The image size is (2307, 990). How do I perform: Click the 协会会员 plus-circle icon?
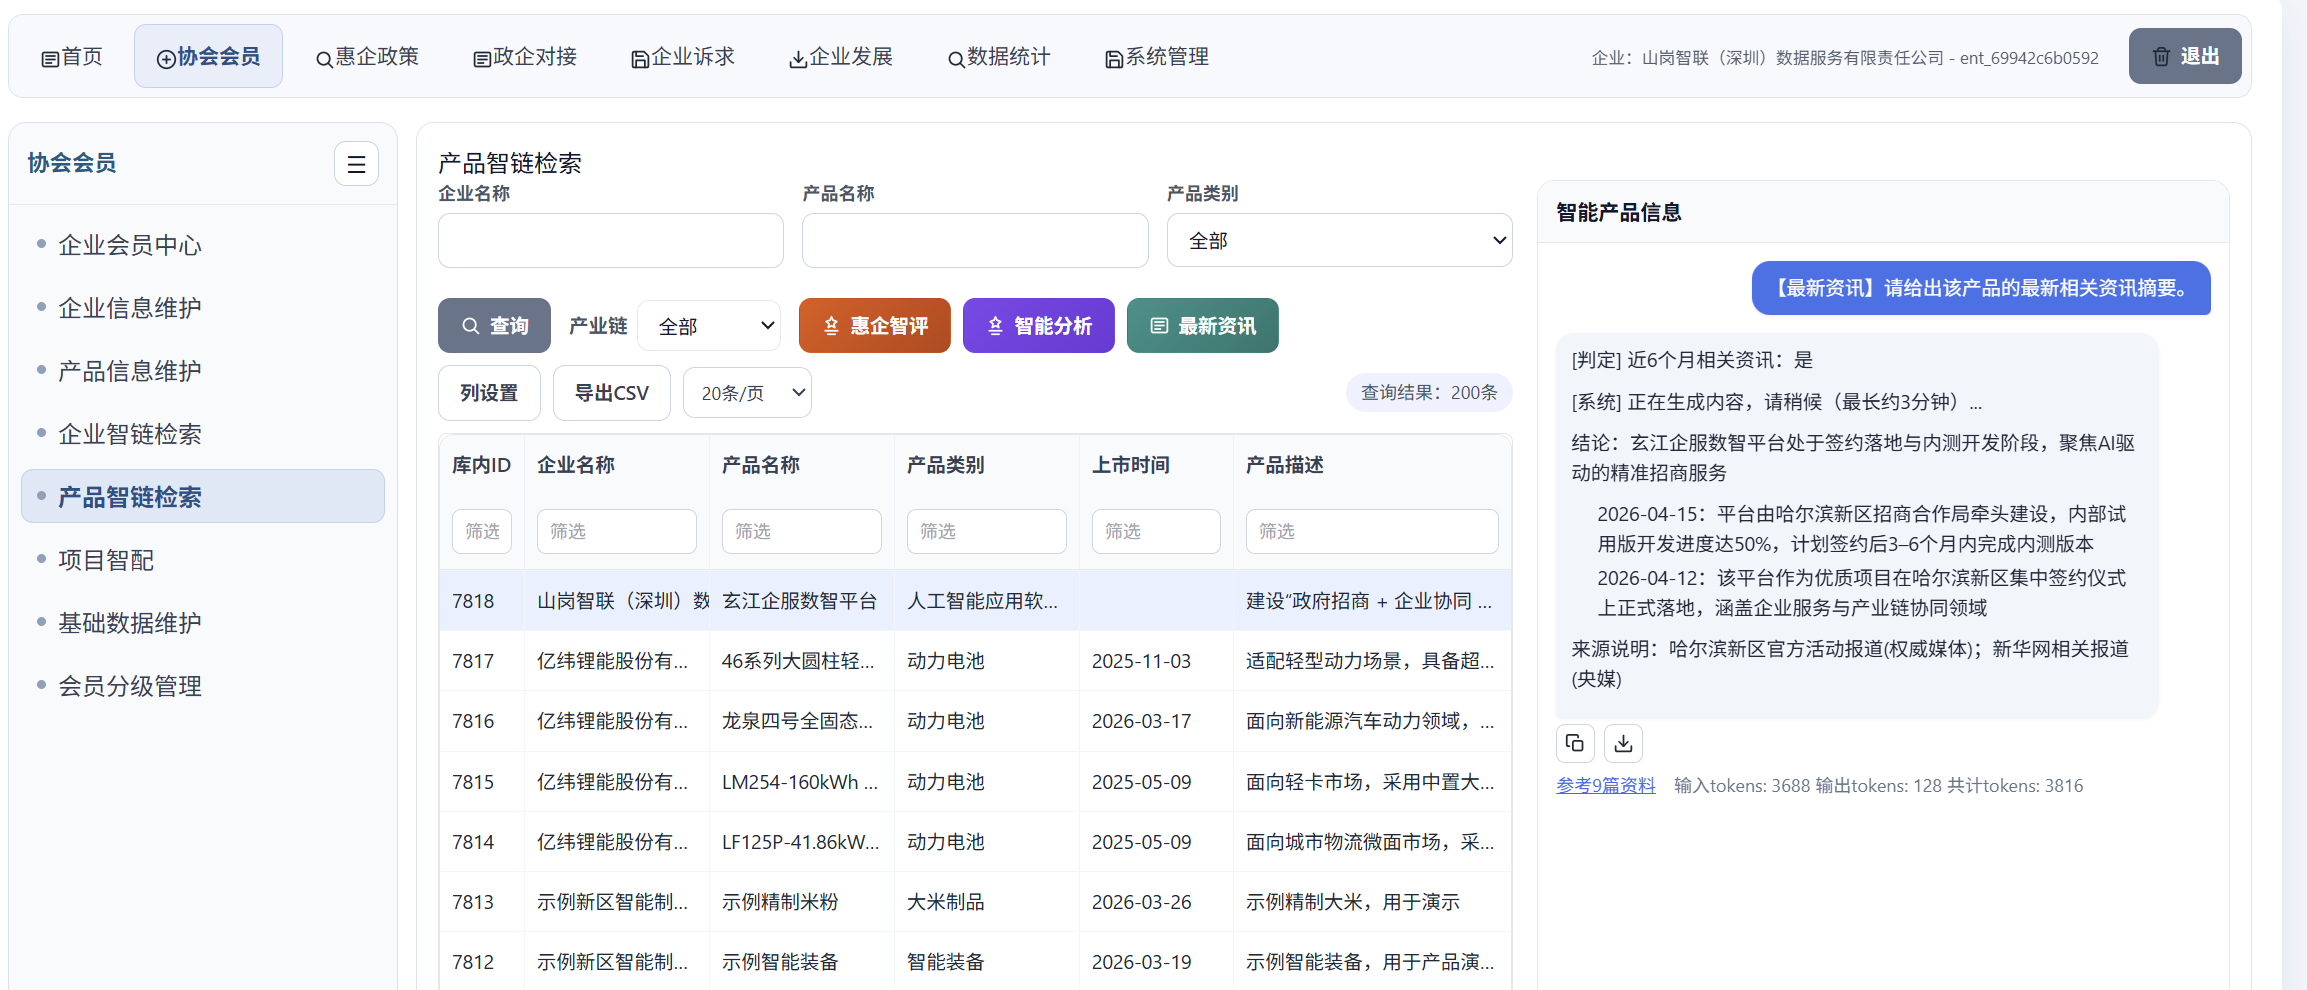pyautogui.click(x=166, y=59)
